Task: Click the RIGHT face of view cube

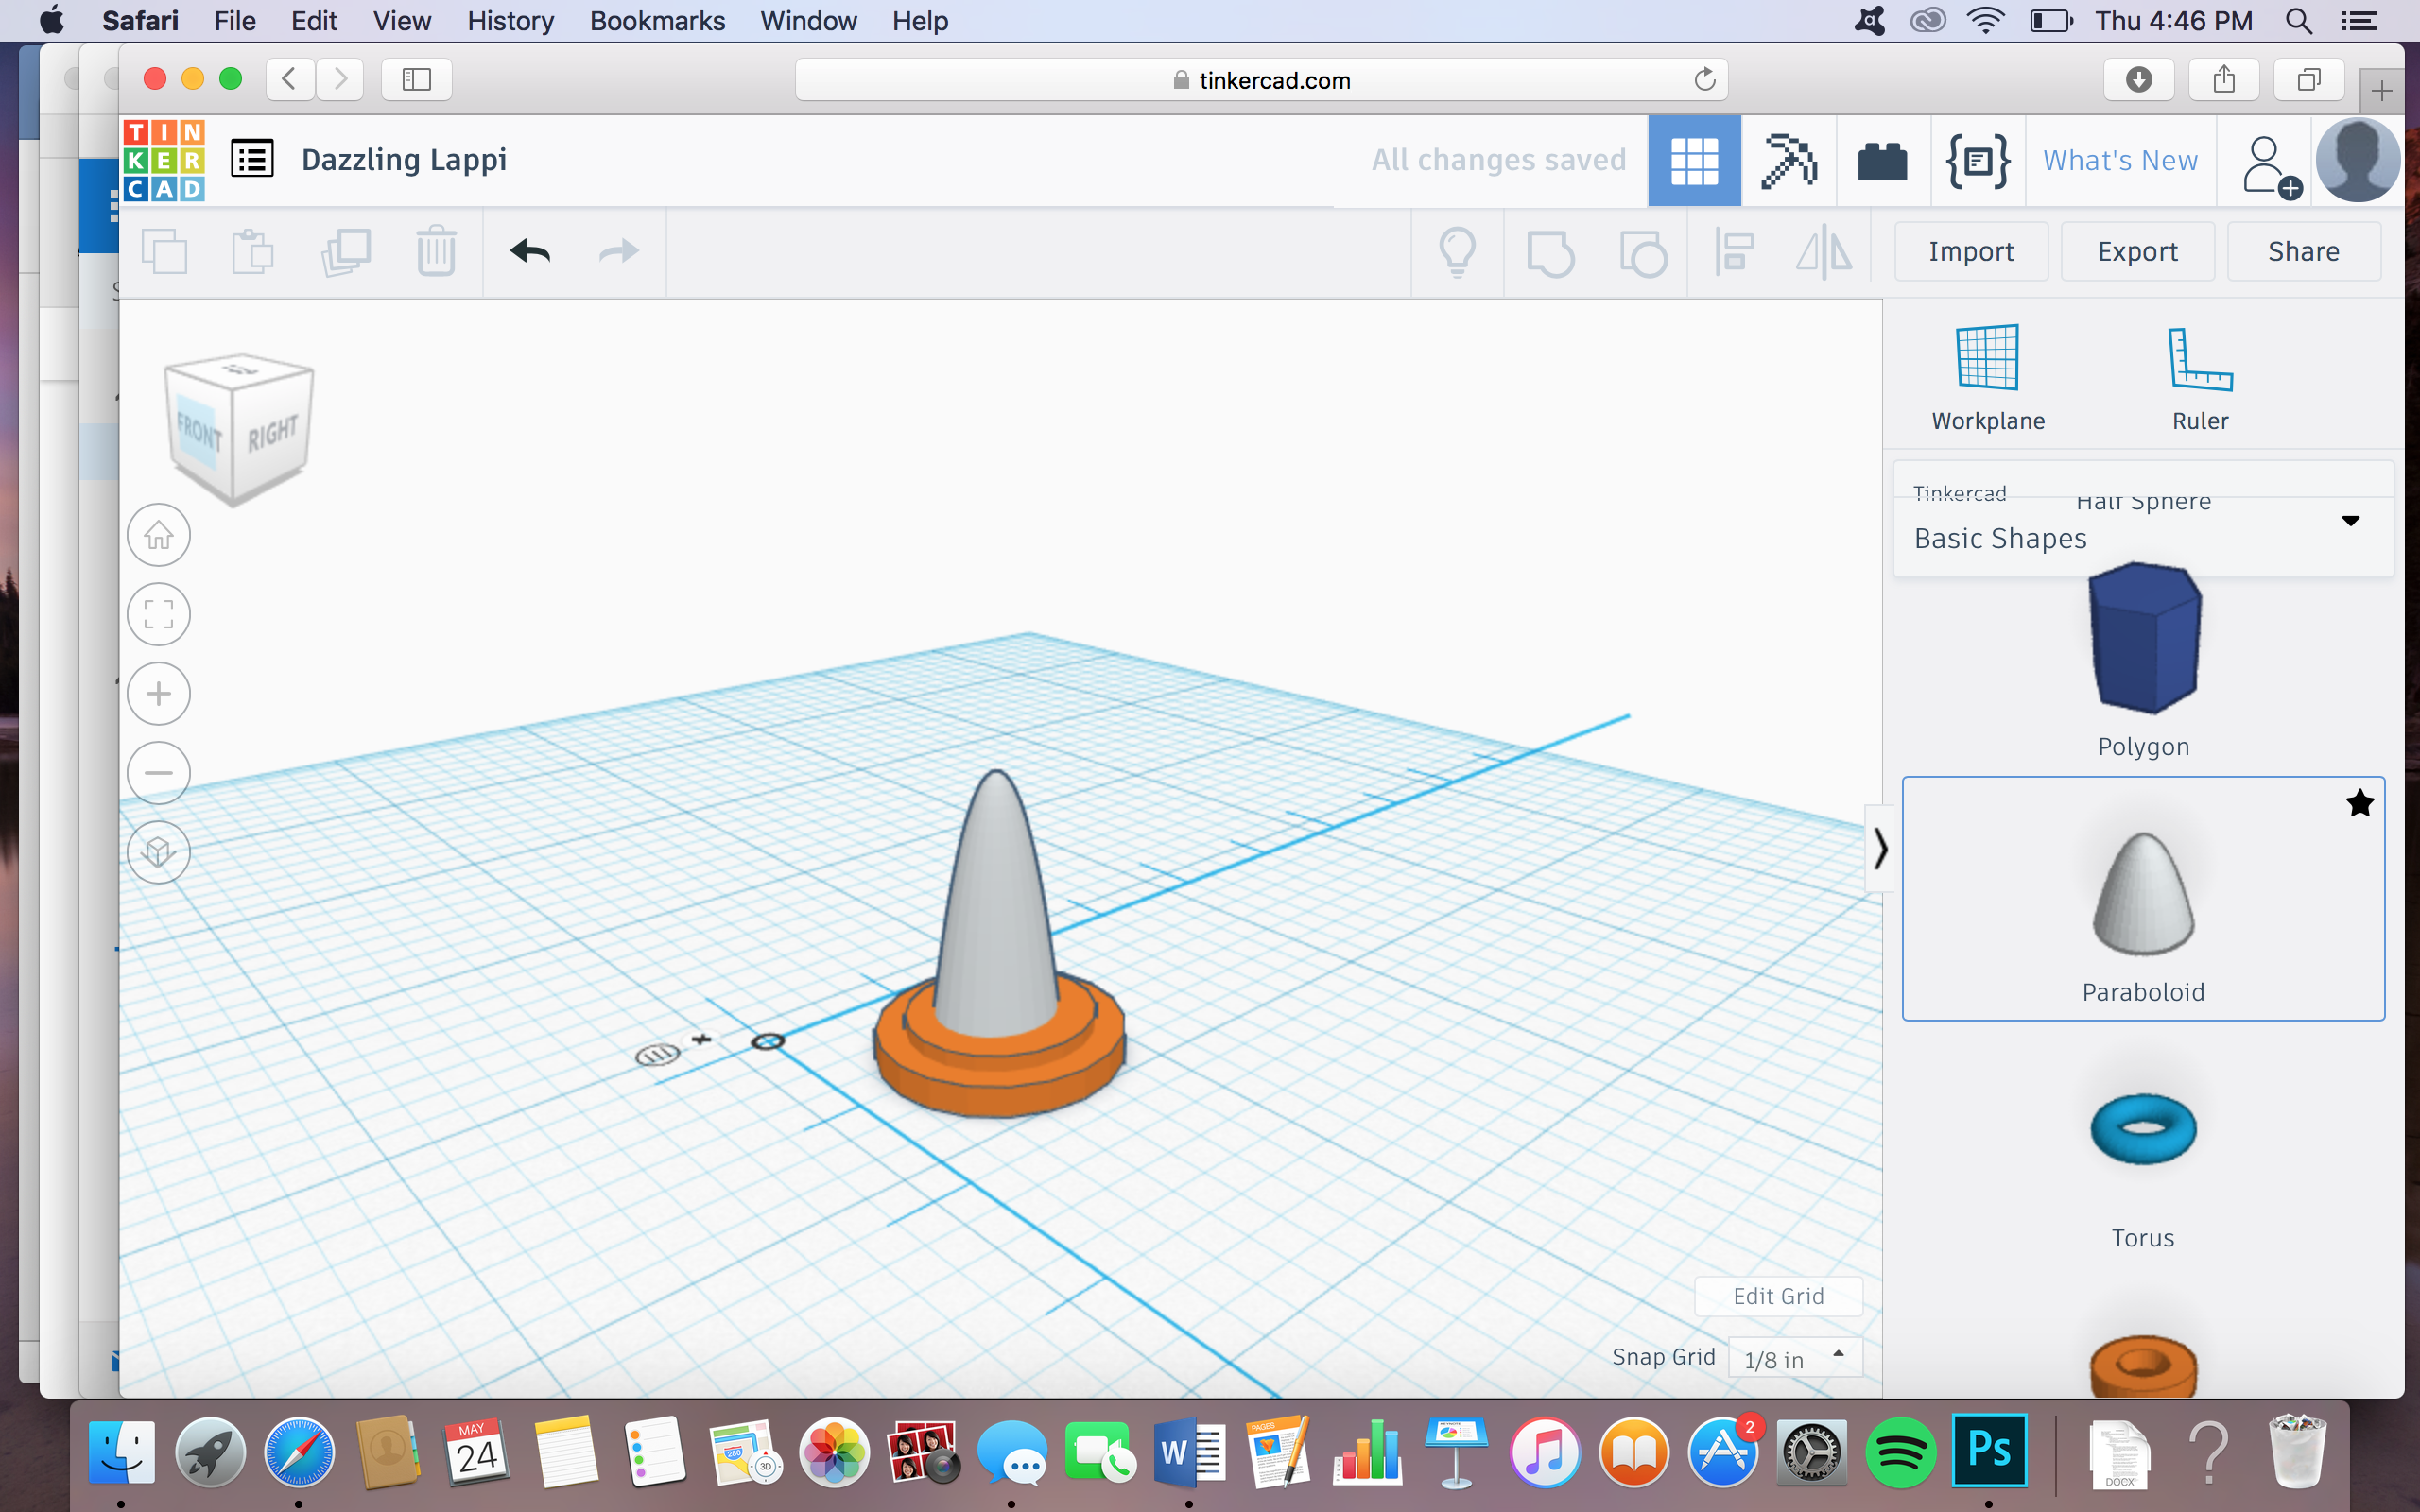Action: (272, 434)
